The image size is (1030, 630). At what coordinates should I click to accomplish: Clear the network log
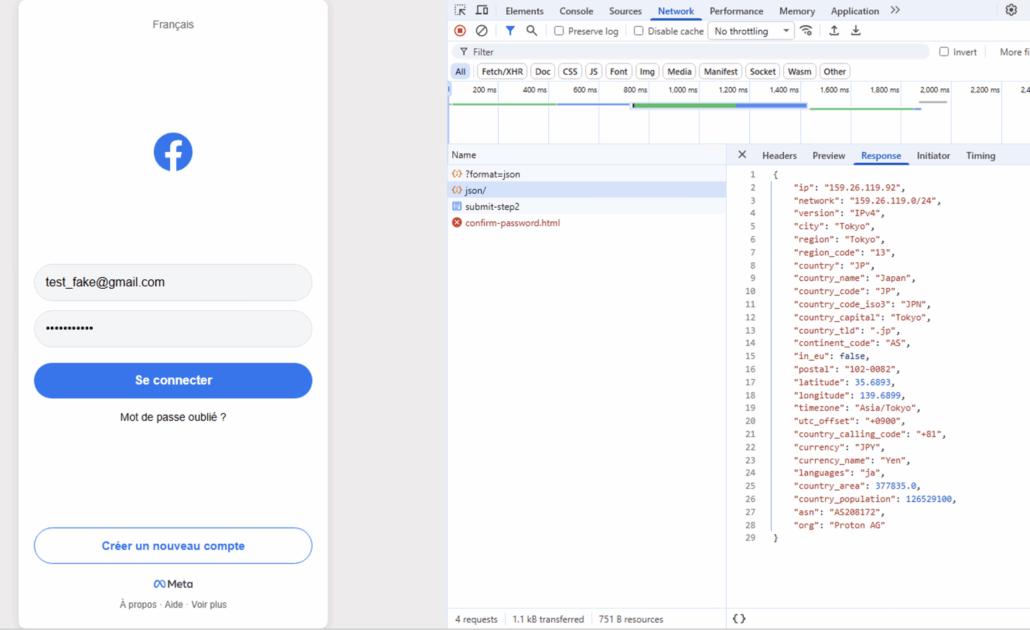point(482,31)
